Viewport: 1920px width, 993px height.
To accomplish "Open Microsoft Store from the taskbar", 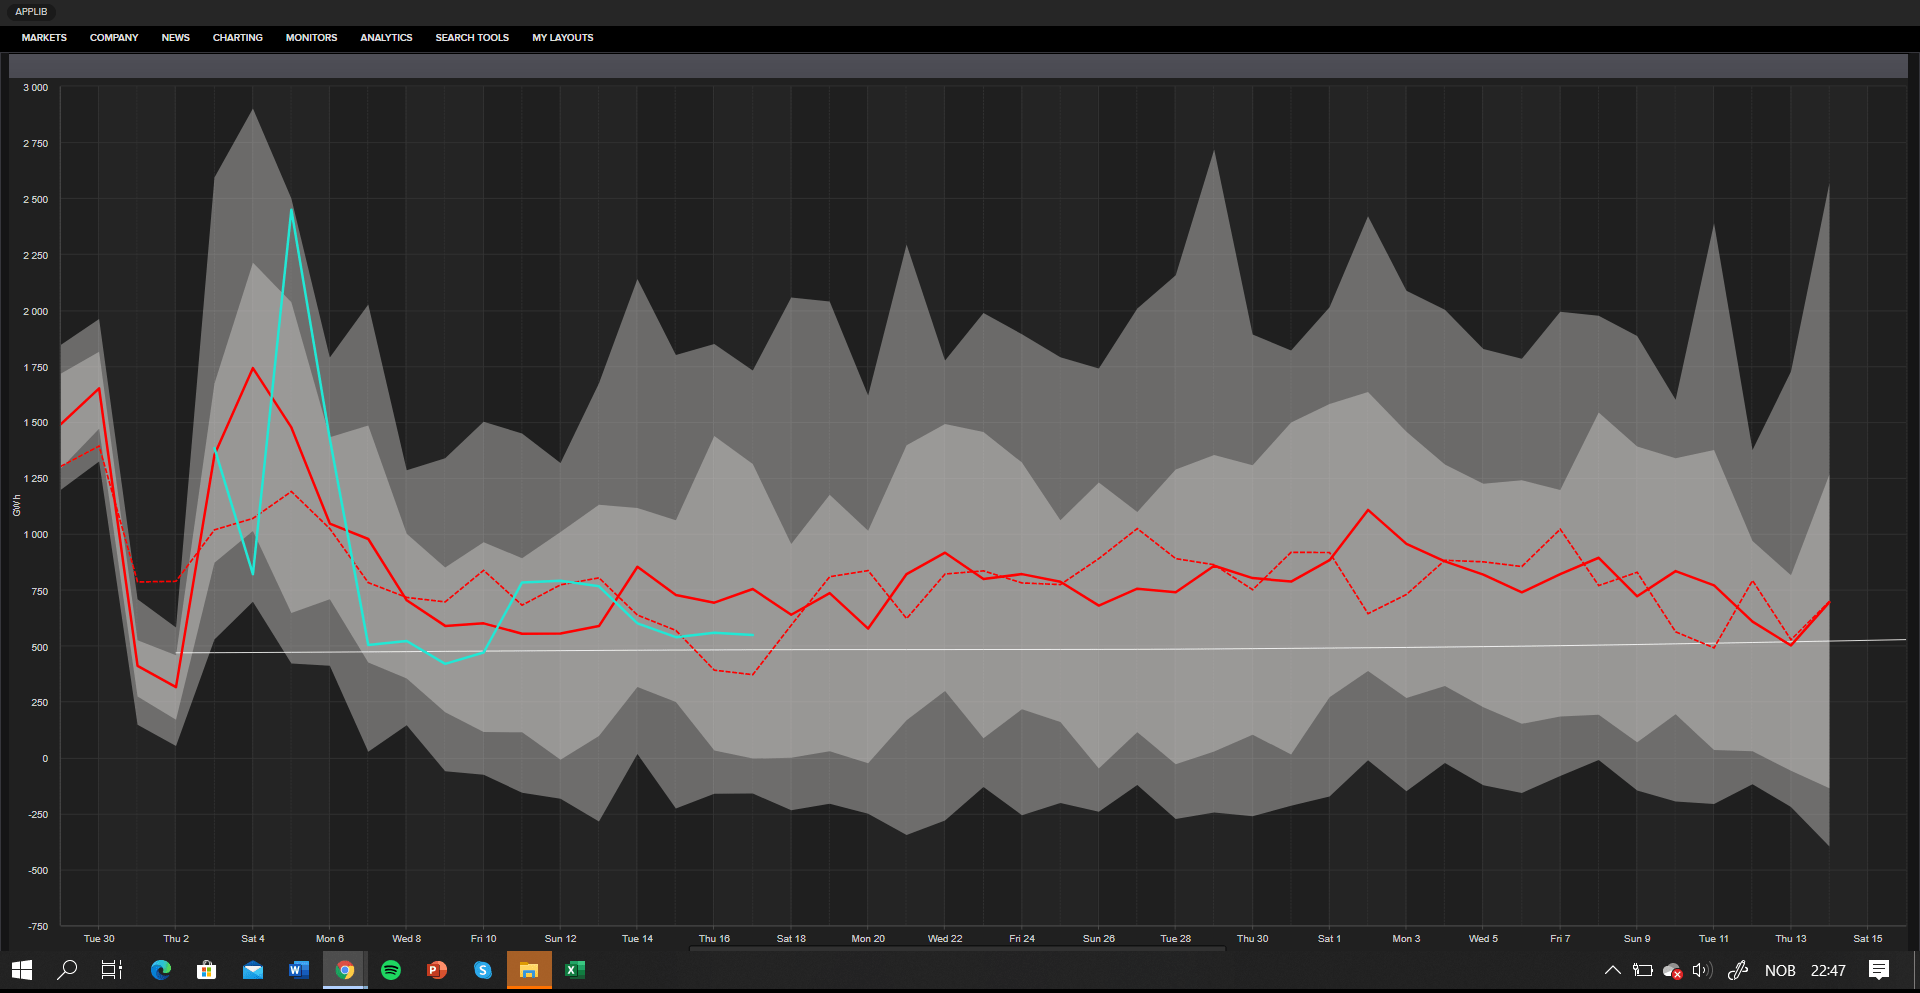I will [x=207, y=970].
